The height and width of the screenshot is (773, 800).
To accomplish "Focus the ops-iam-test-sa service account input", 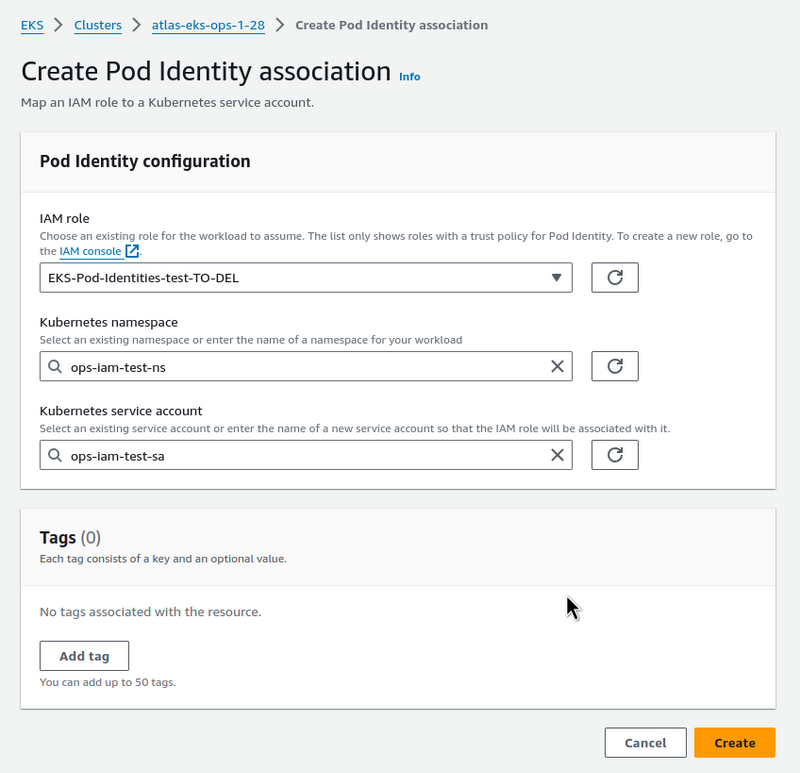I will [300, 455].
